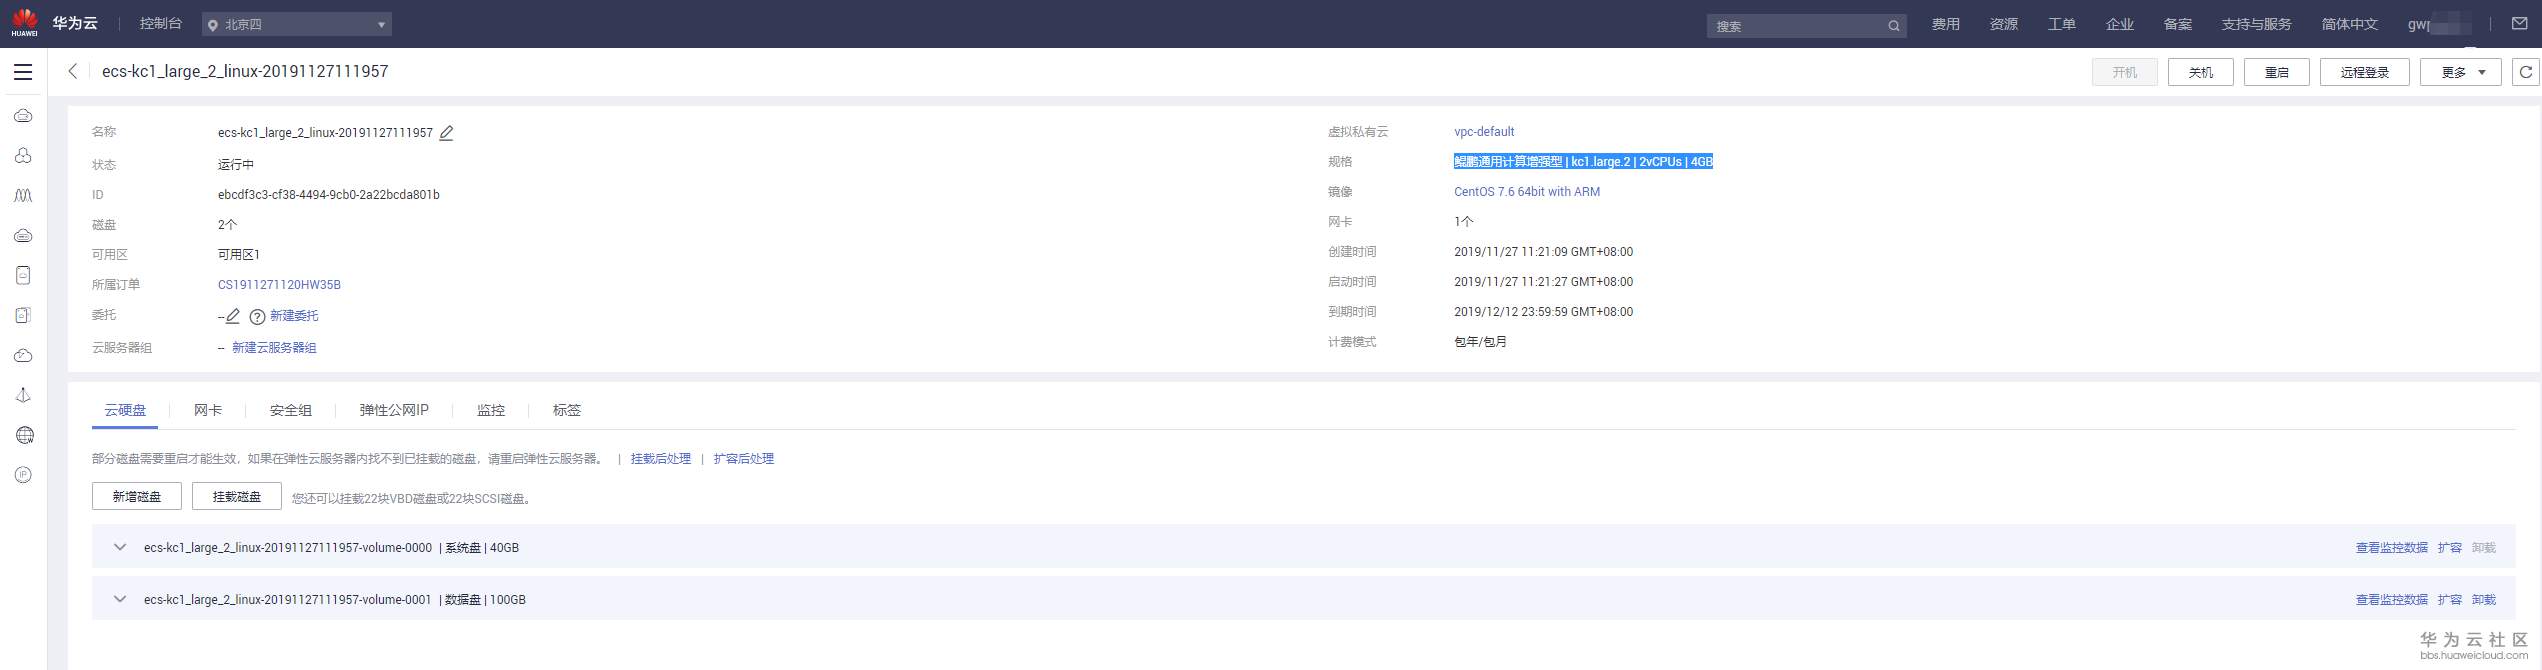Click the 新建委托 link
2542x670 pixels.
pos(294,316)
